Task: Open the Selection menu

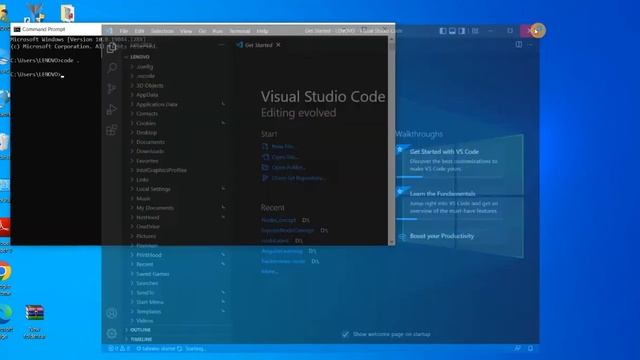Action: coord(162,31)
